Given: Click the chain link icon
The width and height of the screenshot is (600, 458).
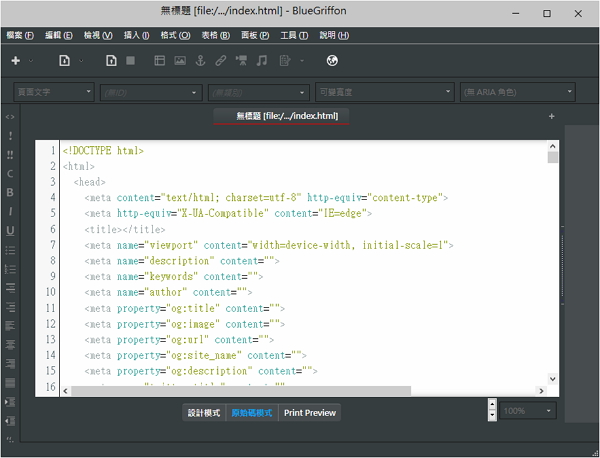Looking at the screenshot, I should point(221,60).
